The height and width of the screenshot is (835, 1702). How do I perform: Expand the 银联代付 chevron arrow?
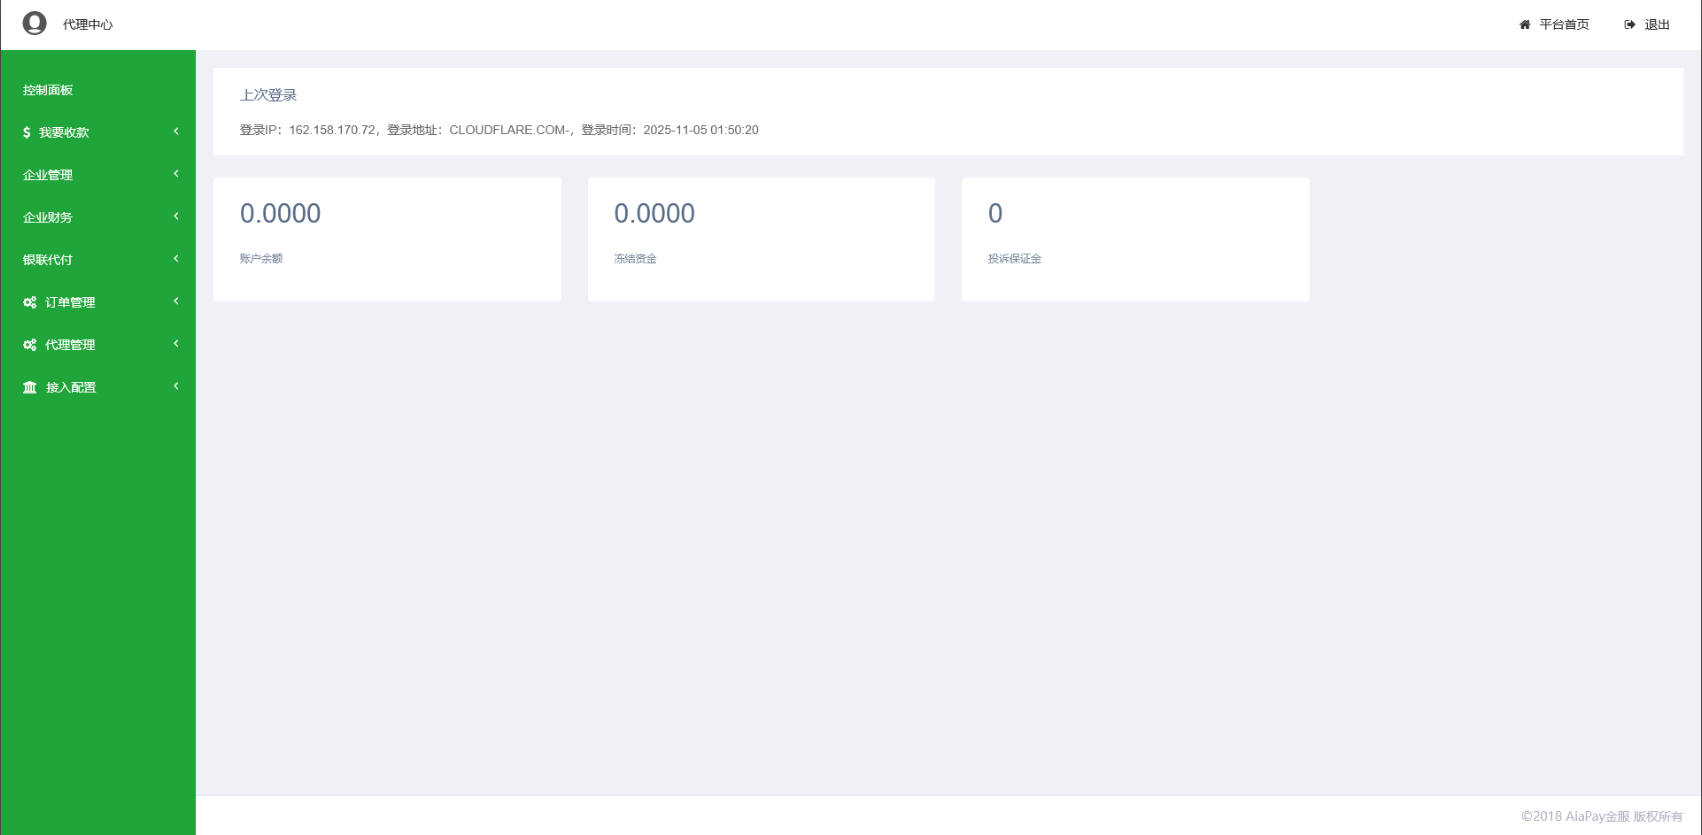[176, 259]
